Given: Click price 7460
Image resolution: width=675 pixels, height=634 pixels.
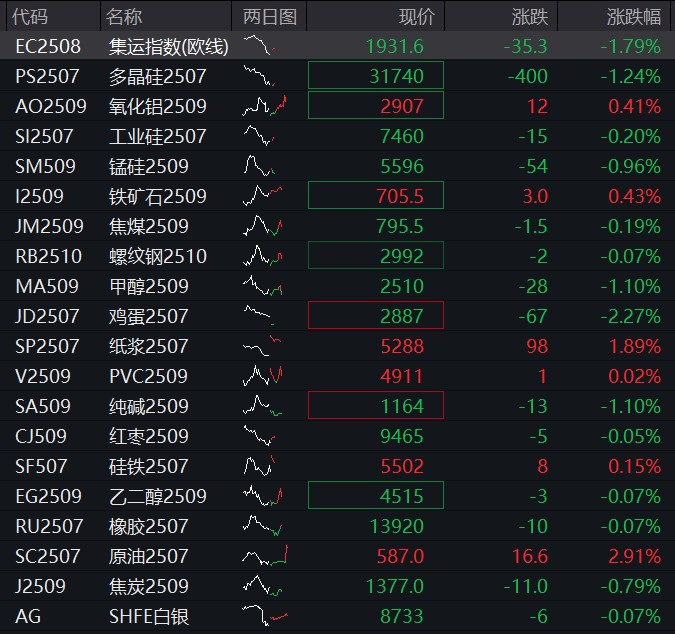Looking at the screenshot, I should (402, 136).
